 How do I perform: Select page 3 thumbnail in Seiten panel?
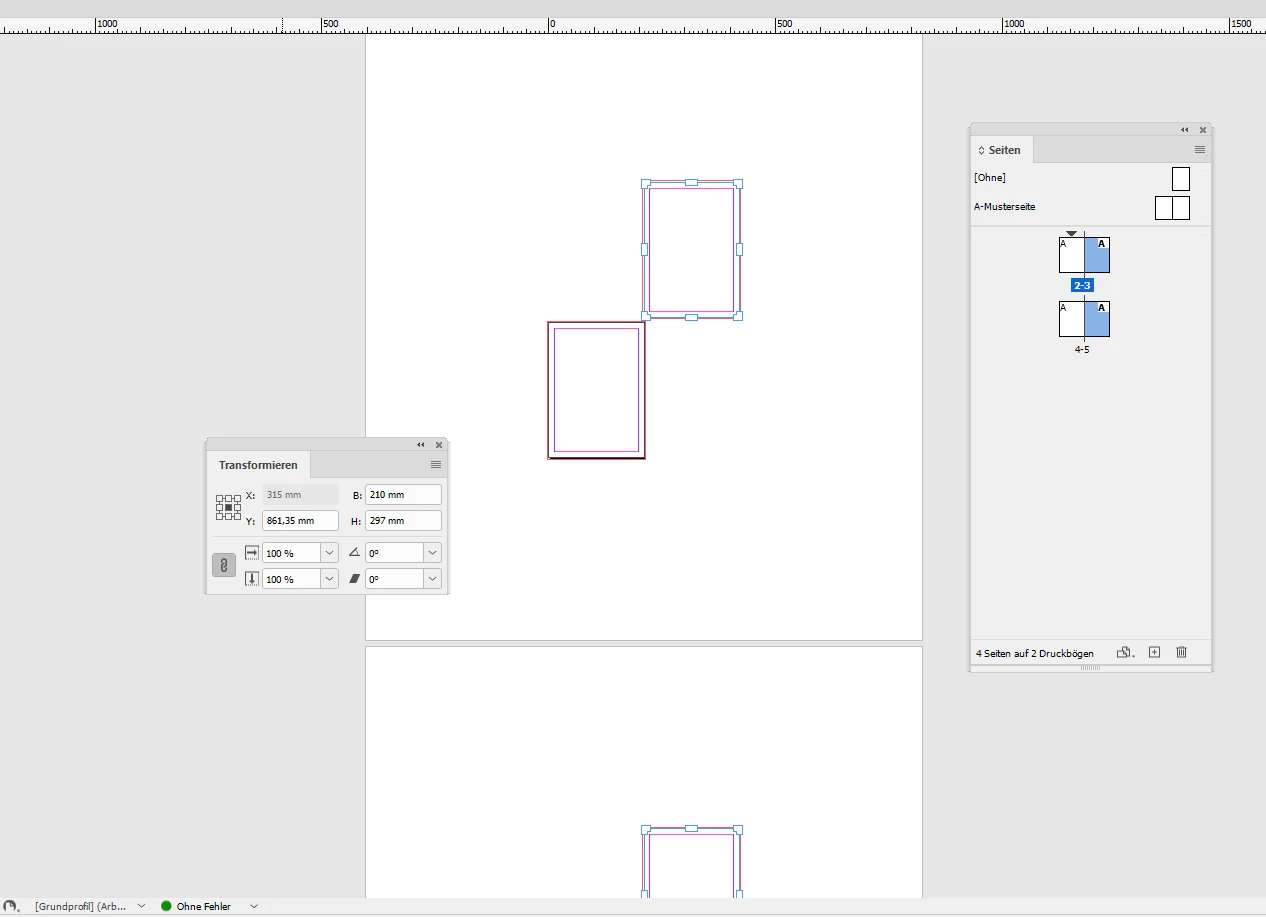click(x=1097, y=255)
